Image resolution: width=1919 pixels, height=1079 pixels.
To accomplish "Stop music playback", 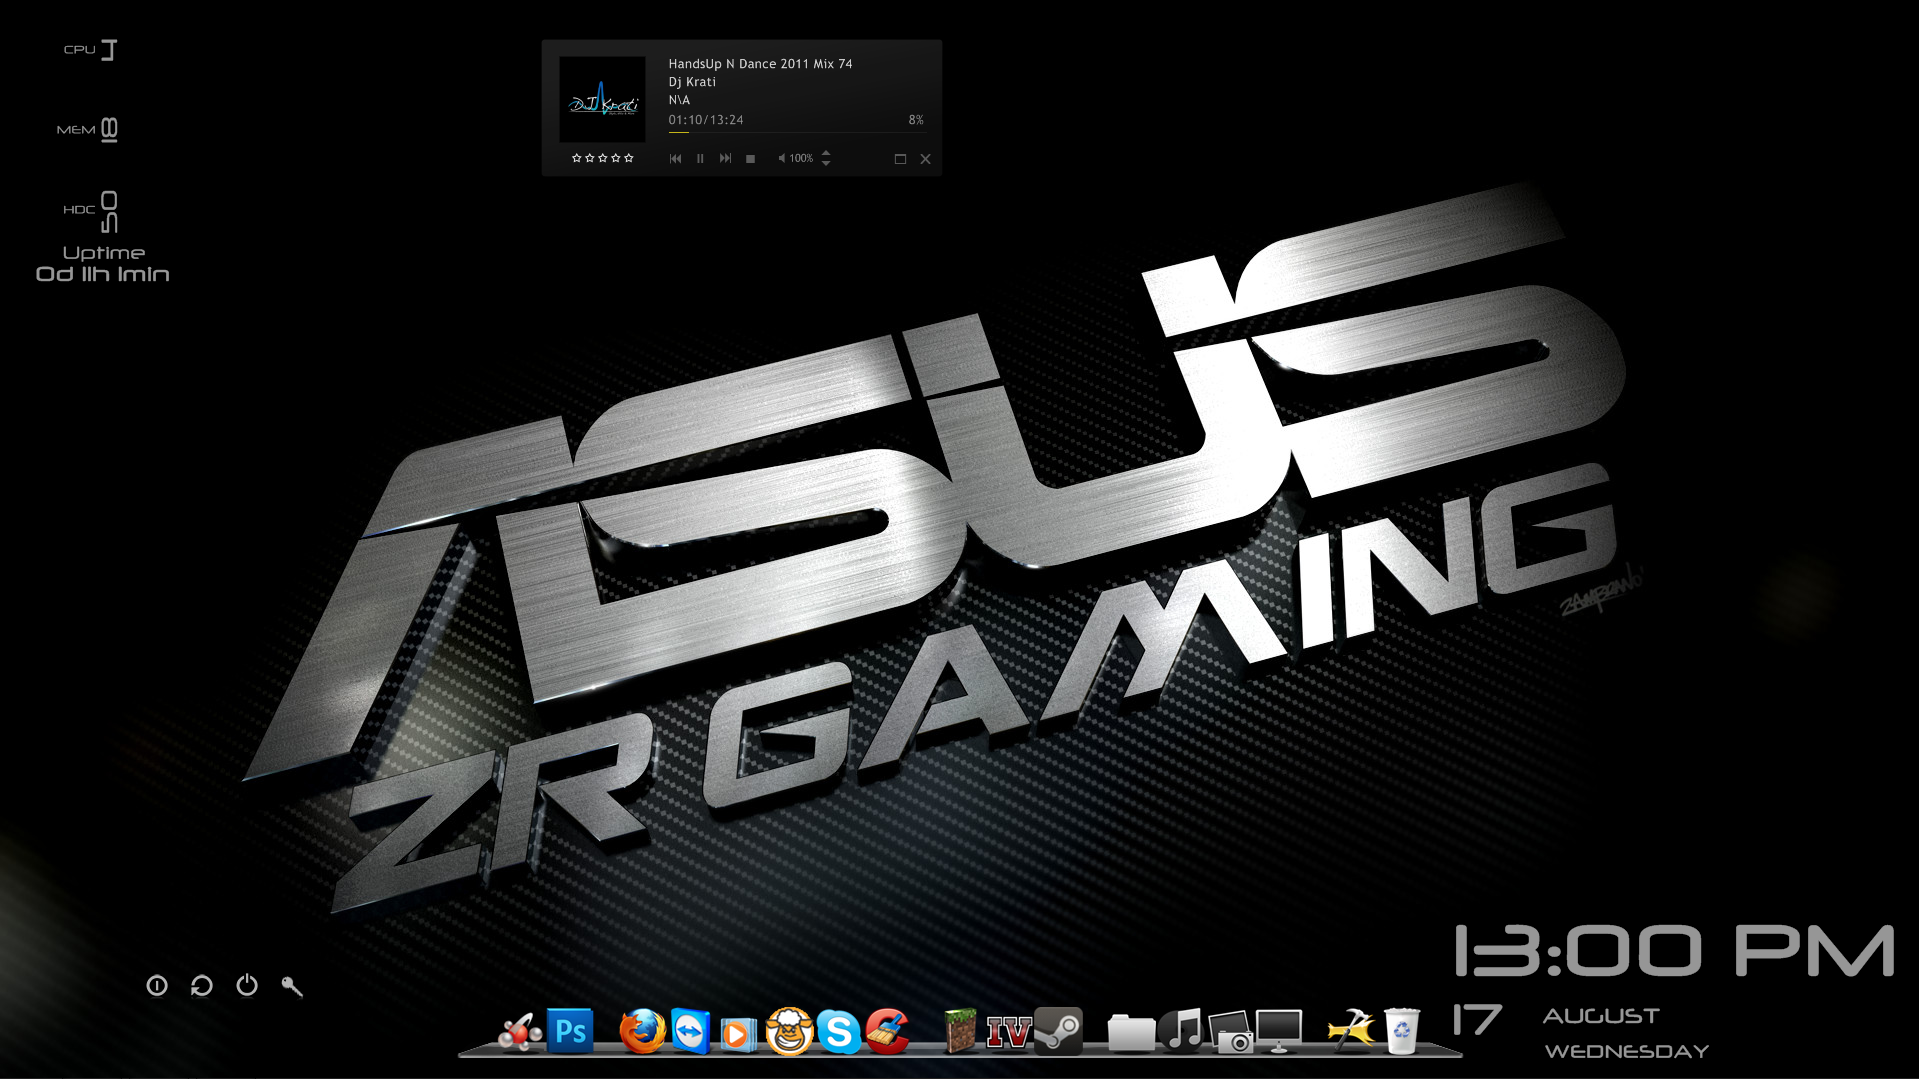I will 750,159.
